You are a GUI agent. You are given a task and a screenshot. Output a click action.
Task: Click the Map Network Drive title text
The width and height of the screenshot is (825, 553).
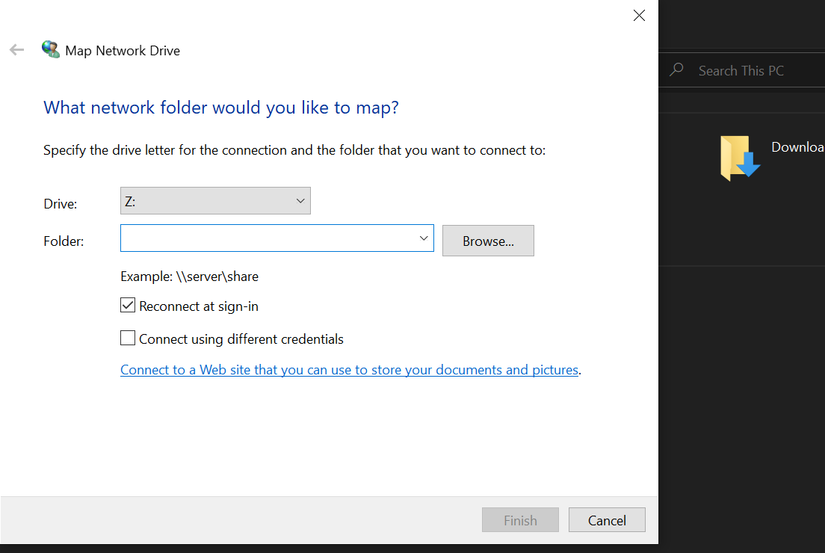(123, 51)
